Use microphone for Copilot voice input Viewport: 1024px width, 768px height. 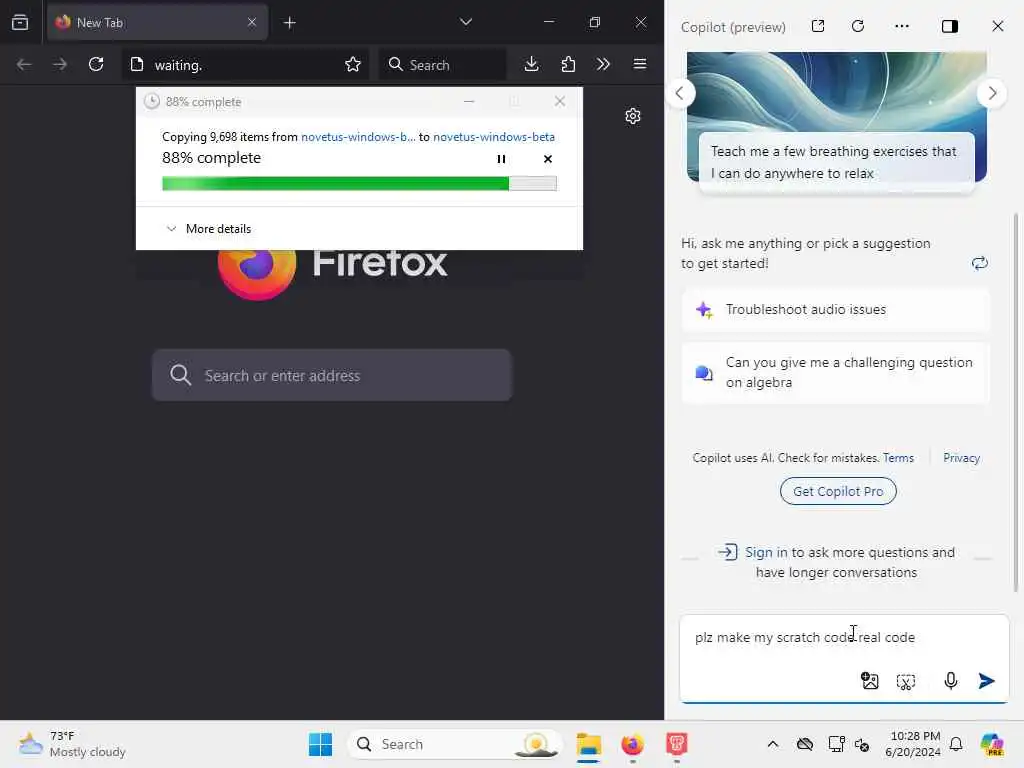pos(951,681)
